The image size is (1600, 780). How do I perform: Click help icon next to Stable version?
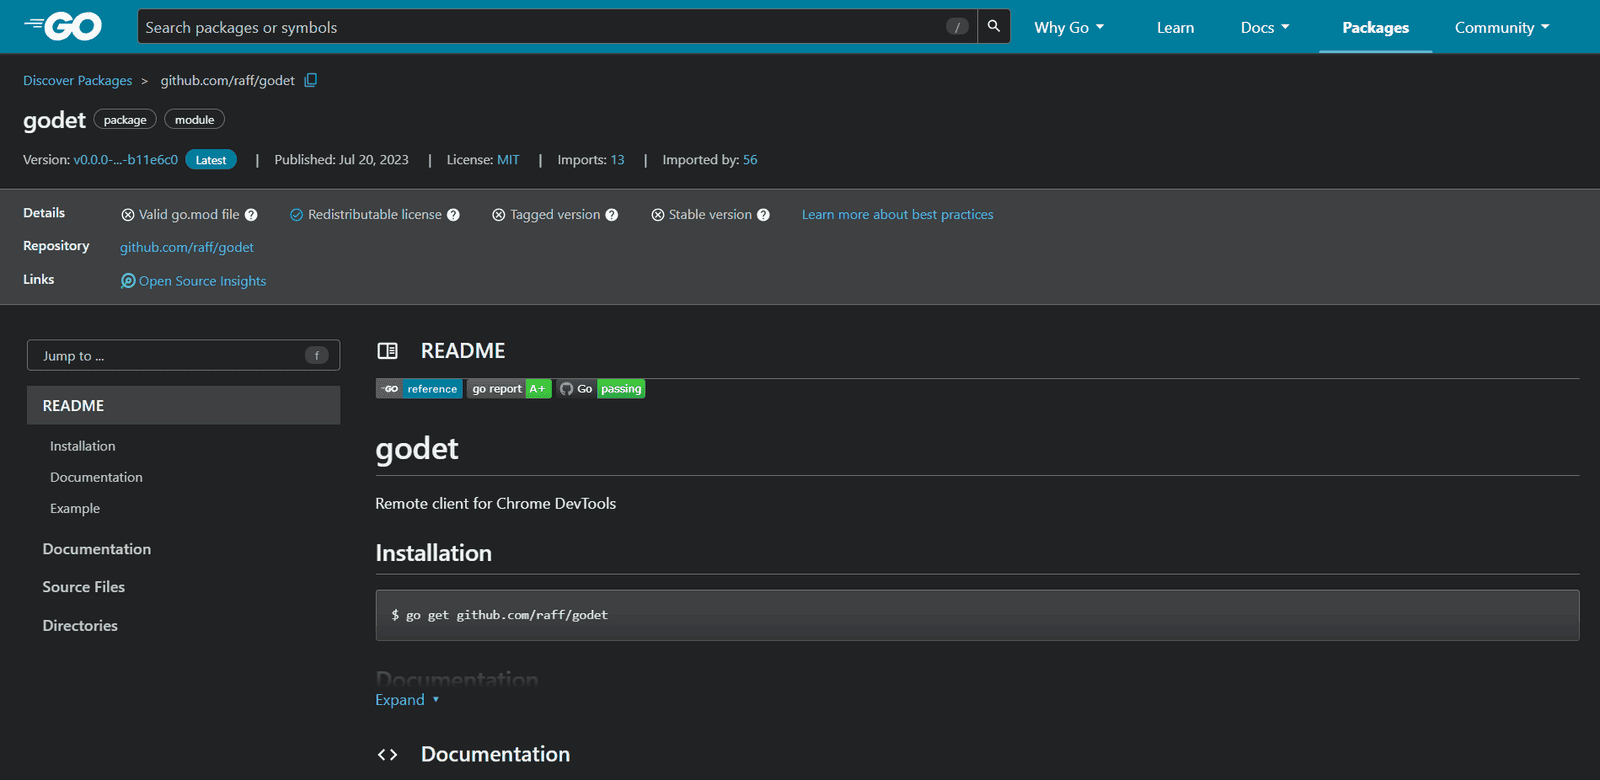pos(763,215)
